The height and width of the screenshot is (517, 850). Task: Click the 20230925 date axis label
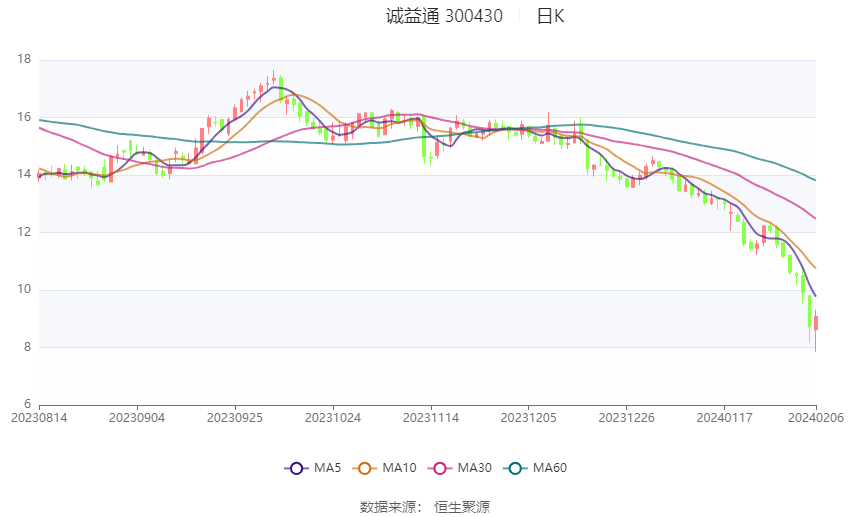[235, 418]
